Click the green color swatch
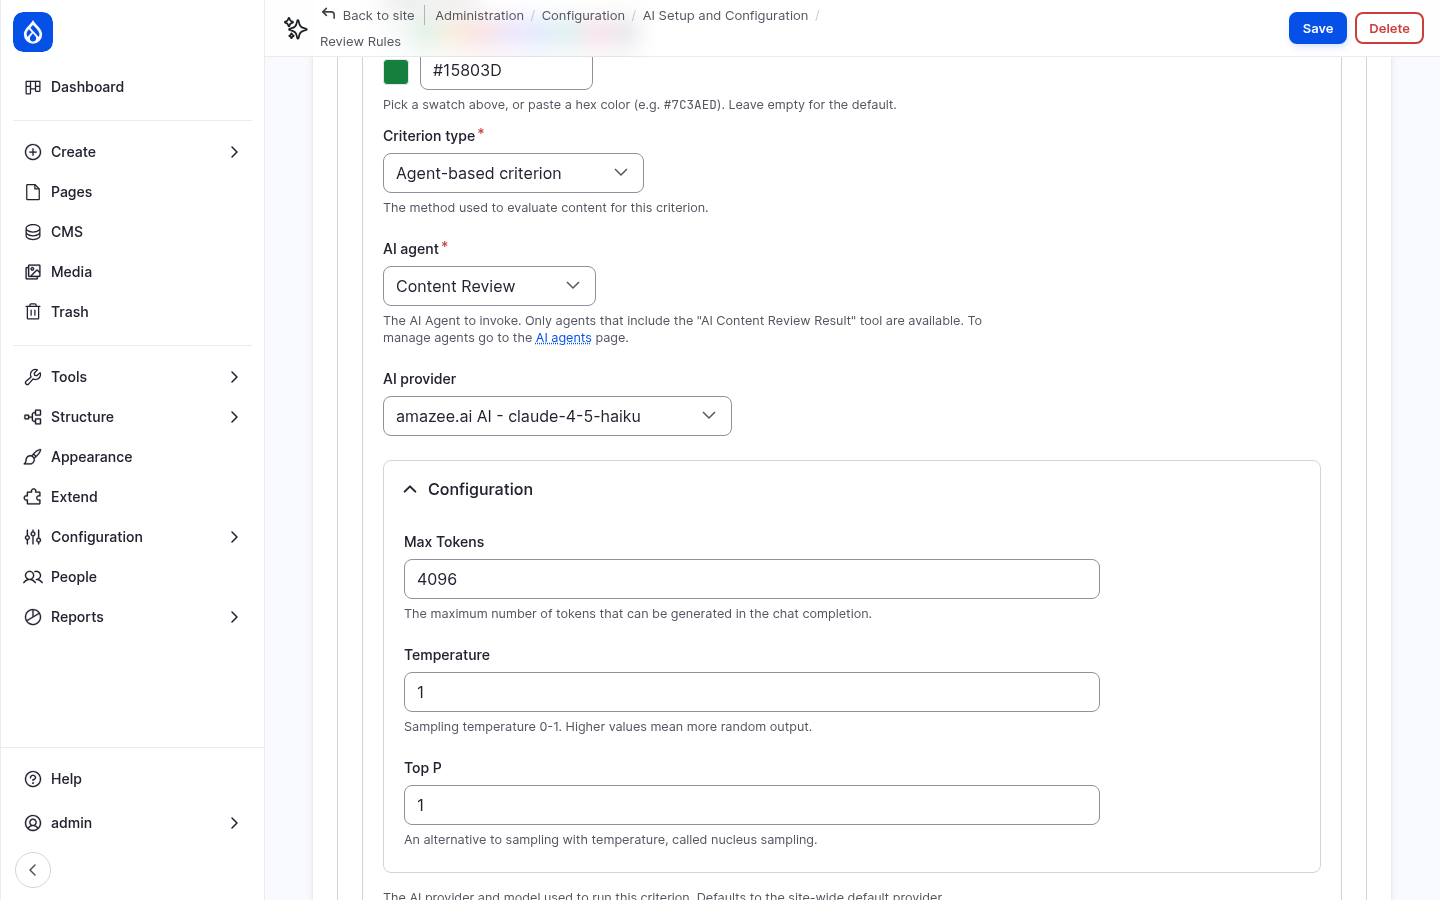The image size is (1440, 900). pyautogui.click(x=396, y=72)
